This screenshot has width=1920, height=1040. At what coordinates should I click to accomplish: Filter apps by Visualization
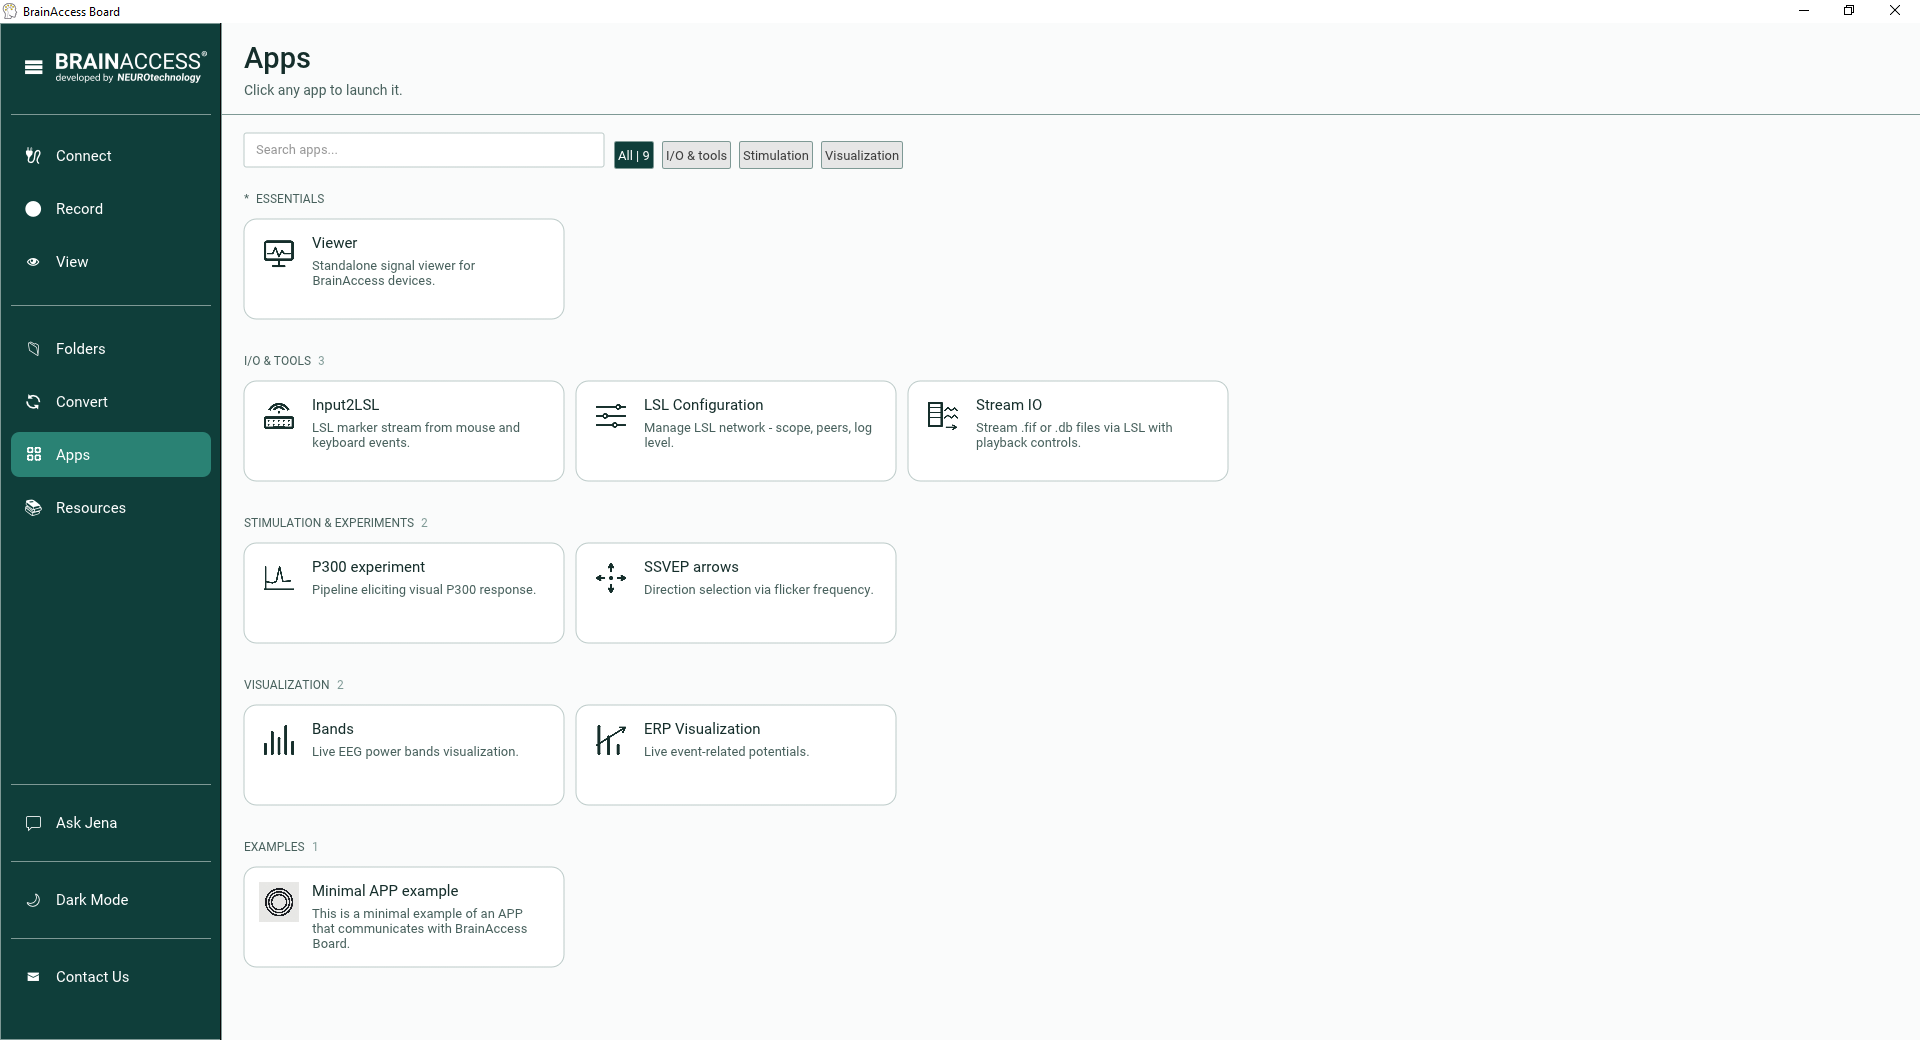coord(862,155)
